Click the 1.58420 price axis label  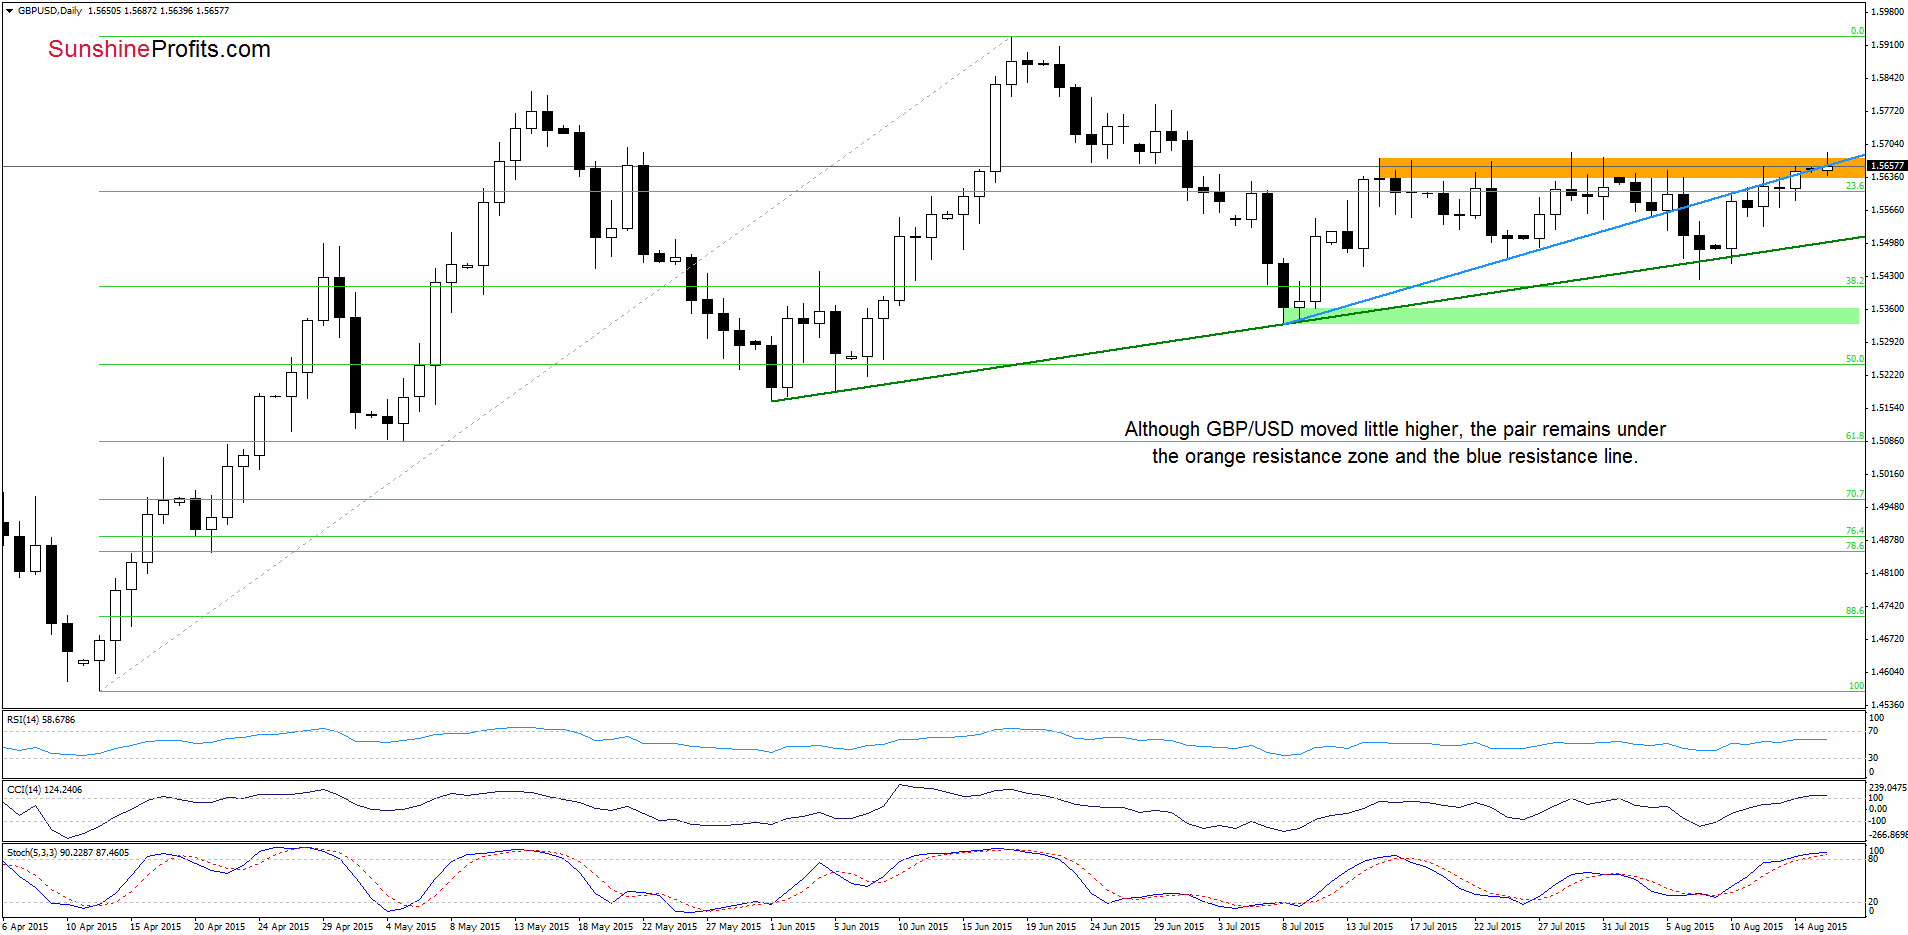1887,78
